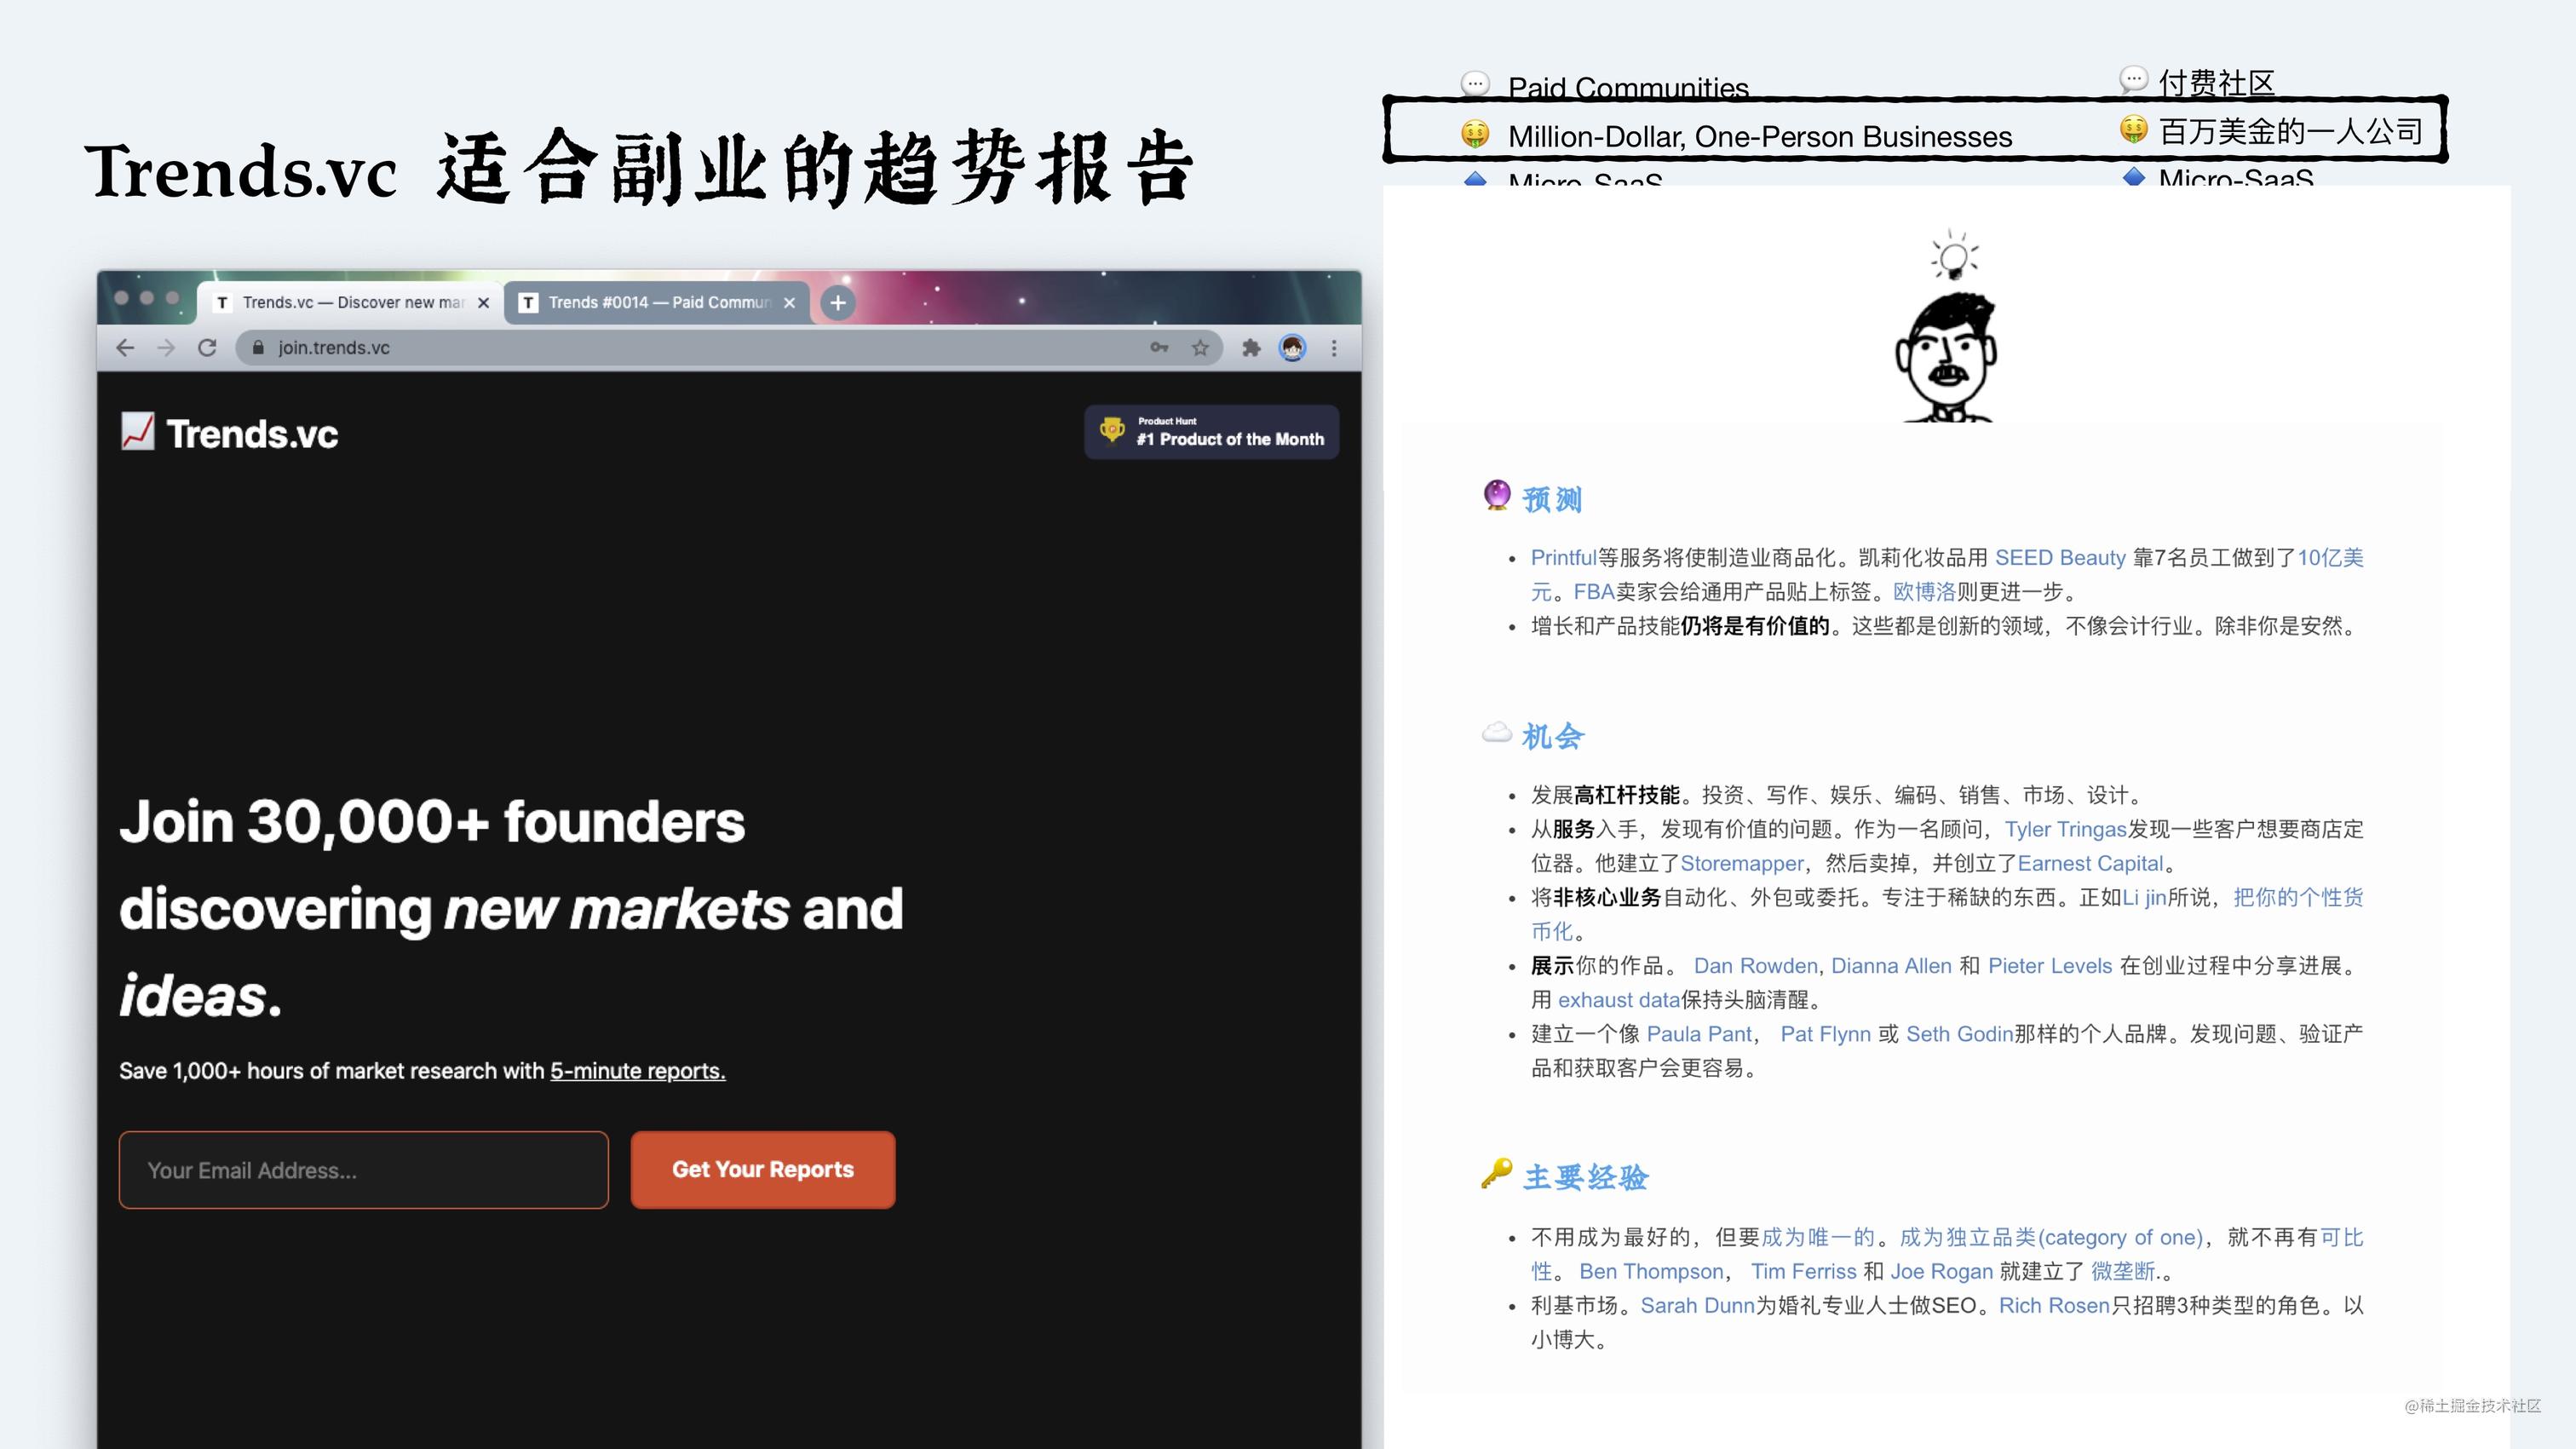Click the speech bubble icon beside 付费社区
Image resolution: width=2576 pixels, height=1449 pixels.
click(2132, 79)
